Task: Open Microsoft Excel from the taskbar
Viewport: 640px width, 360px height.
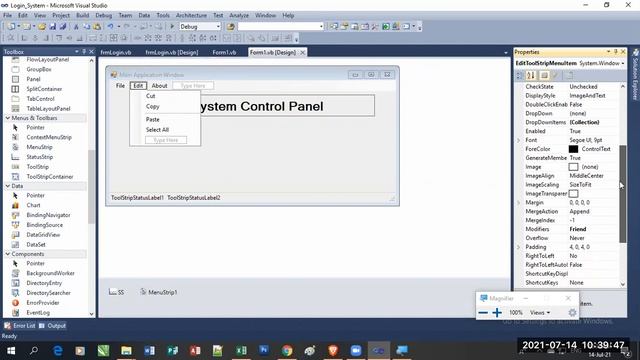Action: [x=241, y=351]
